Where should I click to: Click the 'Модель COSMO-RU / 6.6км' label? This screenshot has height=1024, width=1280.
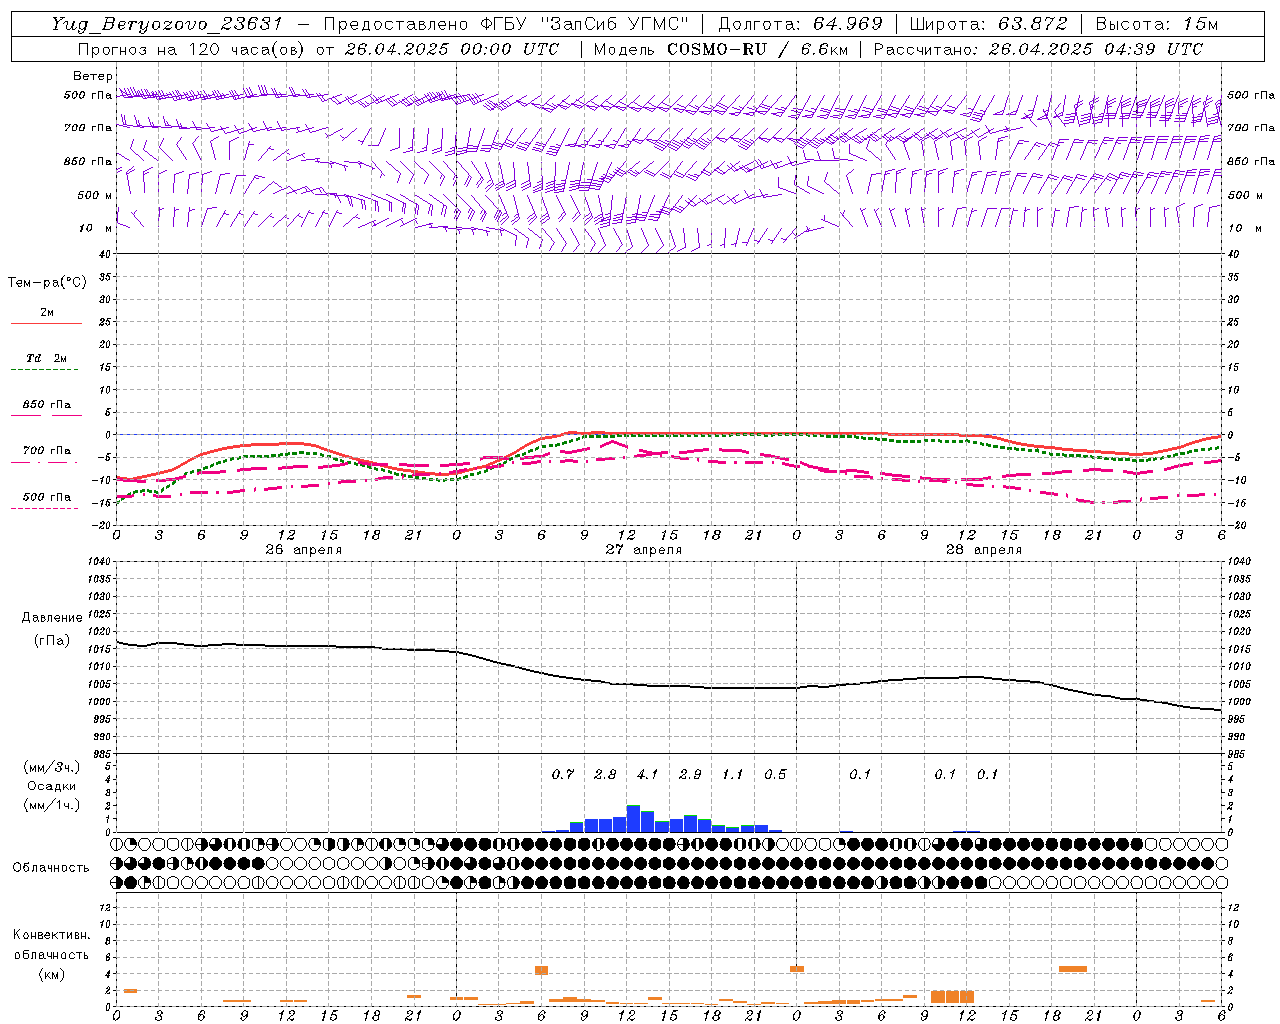click(x=721, y=49)
